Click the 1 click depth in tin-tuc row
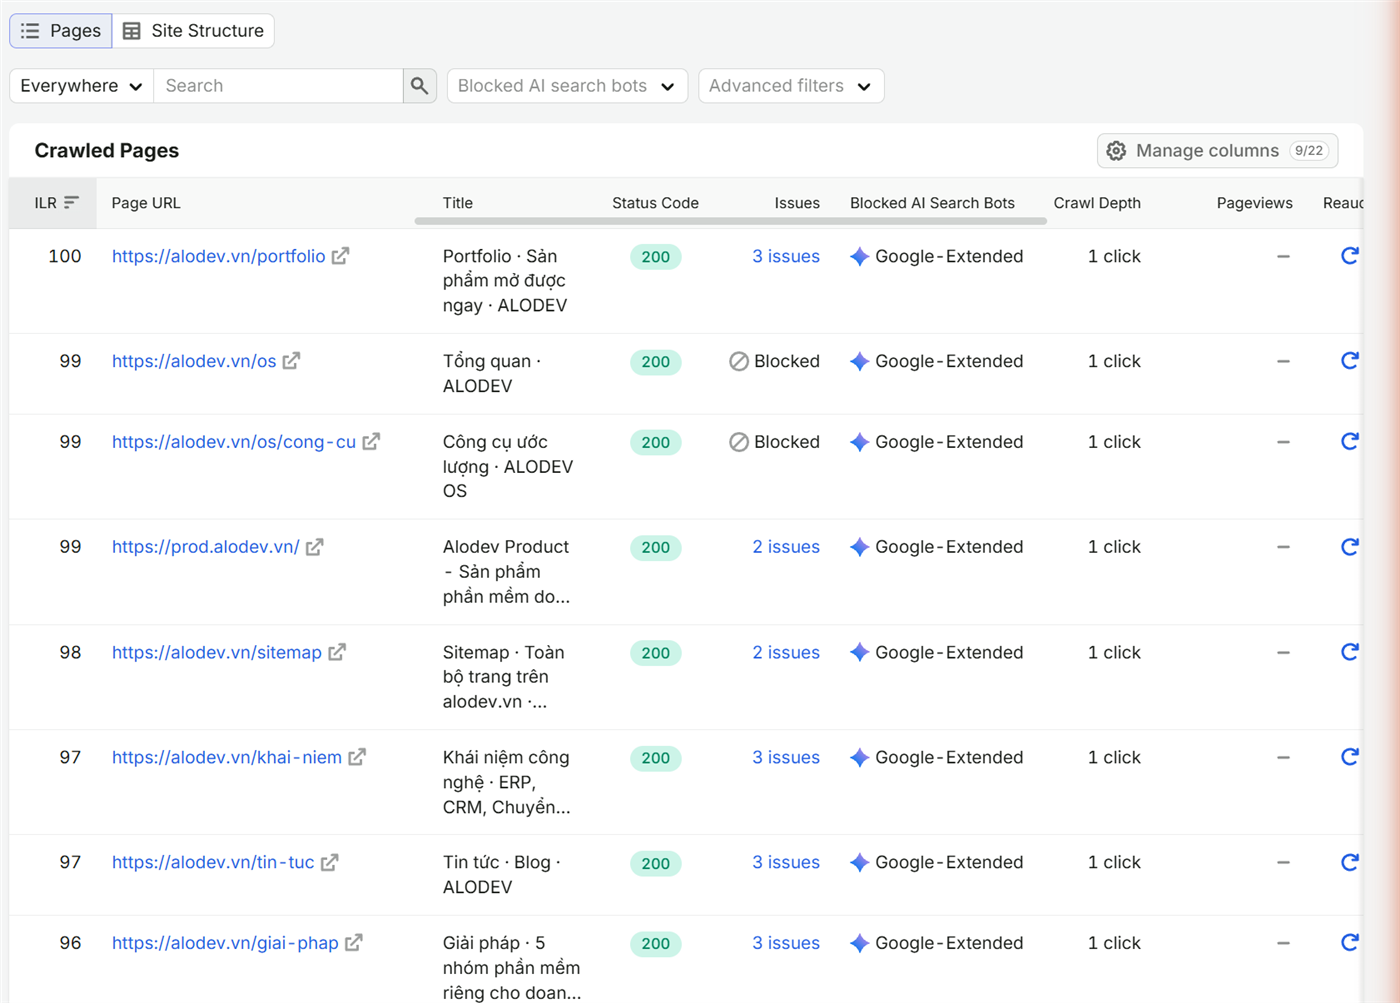The image size is (1400, 1003). 1114,862
